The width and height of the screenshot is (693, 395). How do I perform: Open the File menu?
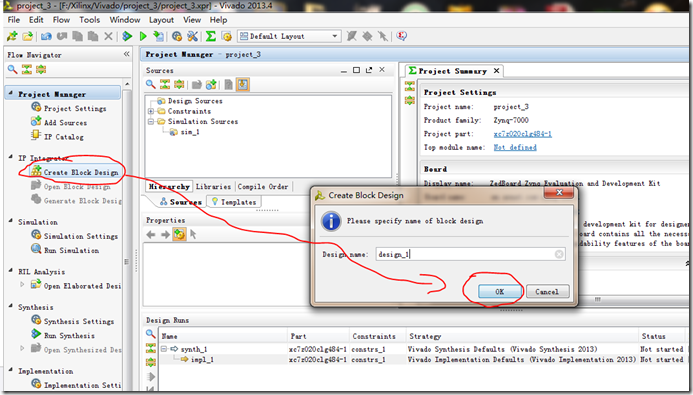(14, 20)
